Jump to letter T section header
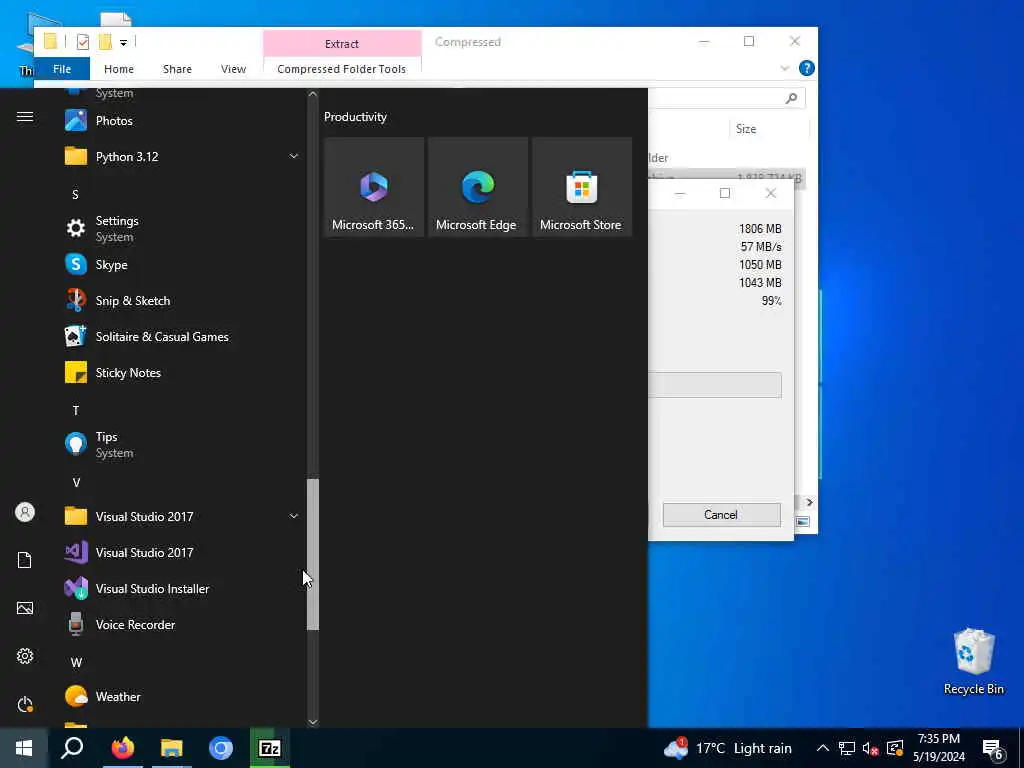Image resolution: width=1024 pixels, height=768 pixels. tap(76, 411)
